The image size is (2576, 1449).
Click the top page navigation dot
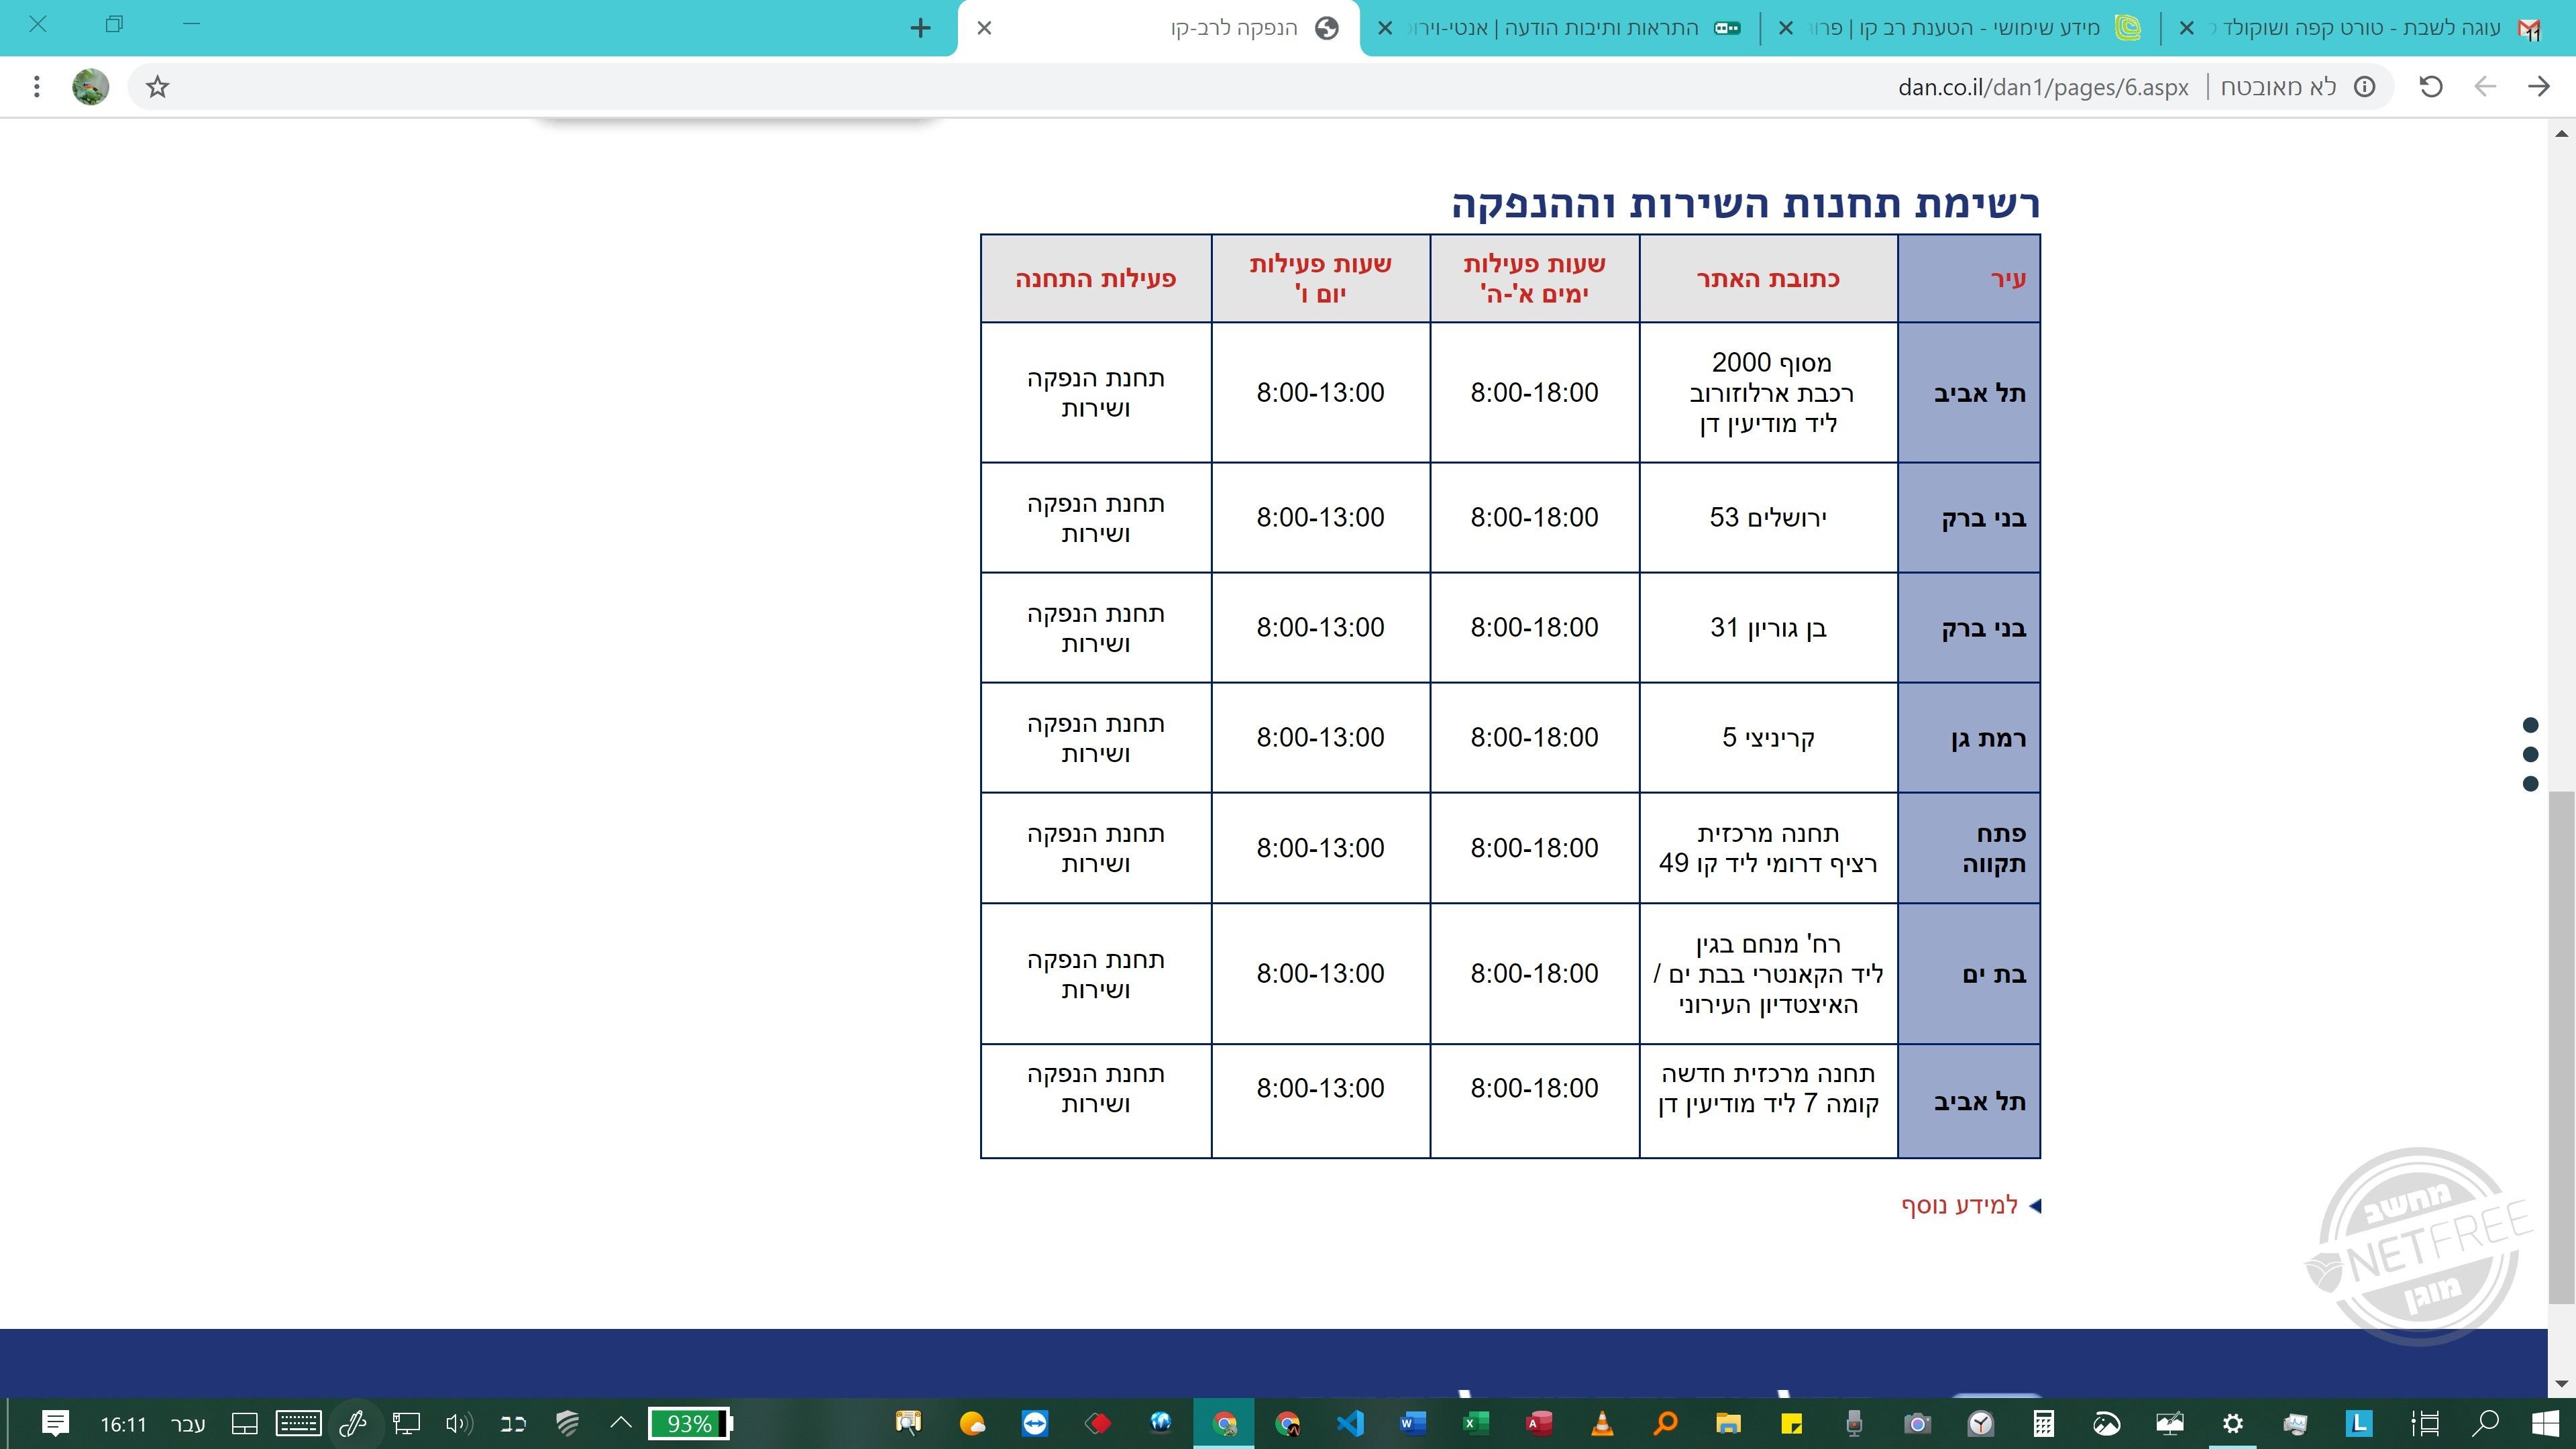tap(2530, 725)
